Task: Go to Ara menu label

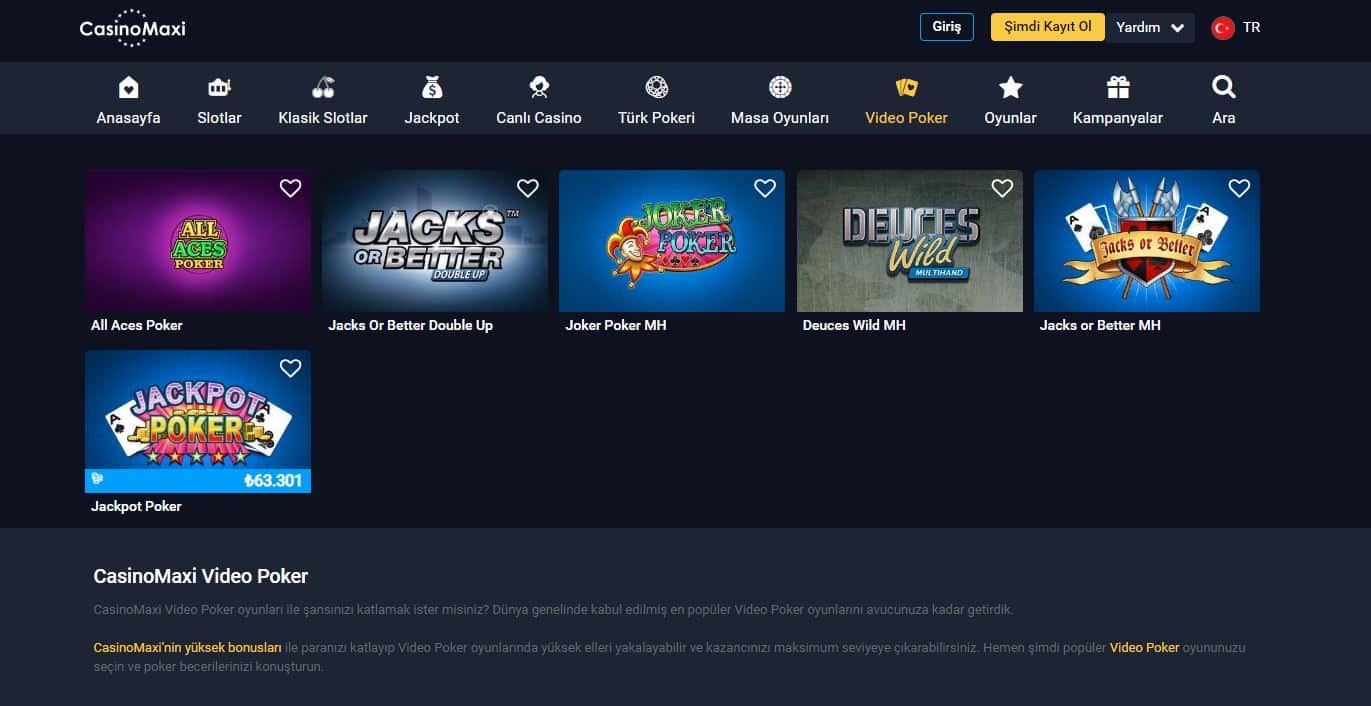Action: tap(1224, 118)
